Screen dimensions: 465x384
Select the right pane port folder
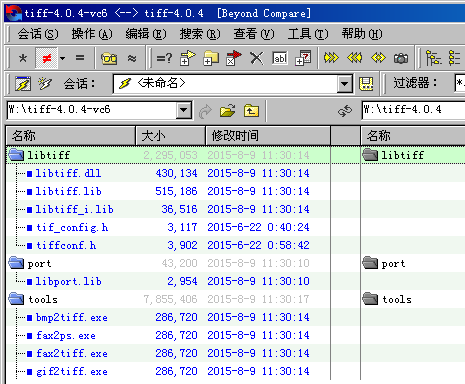384,263
